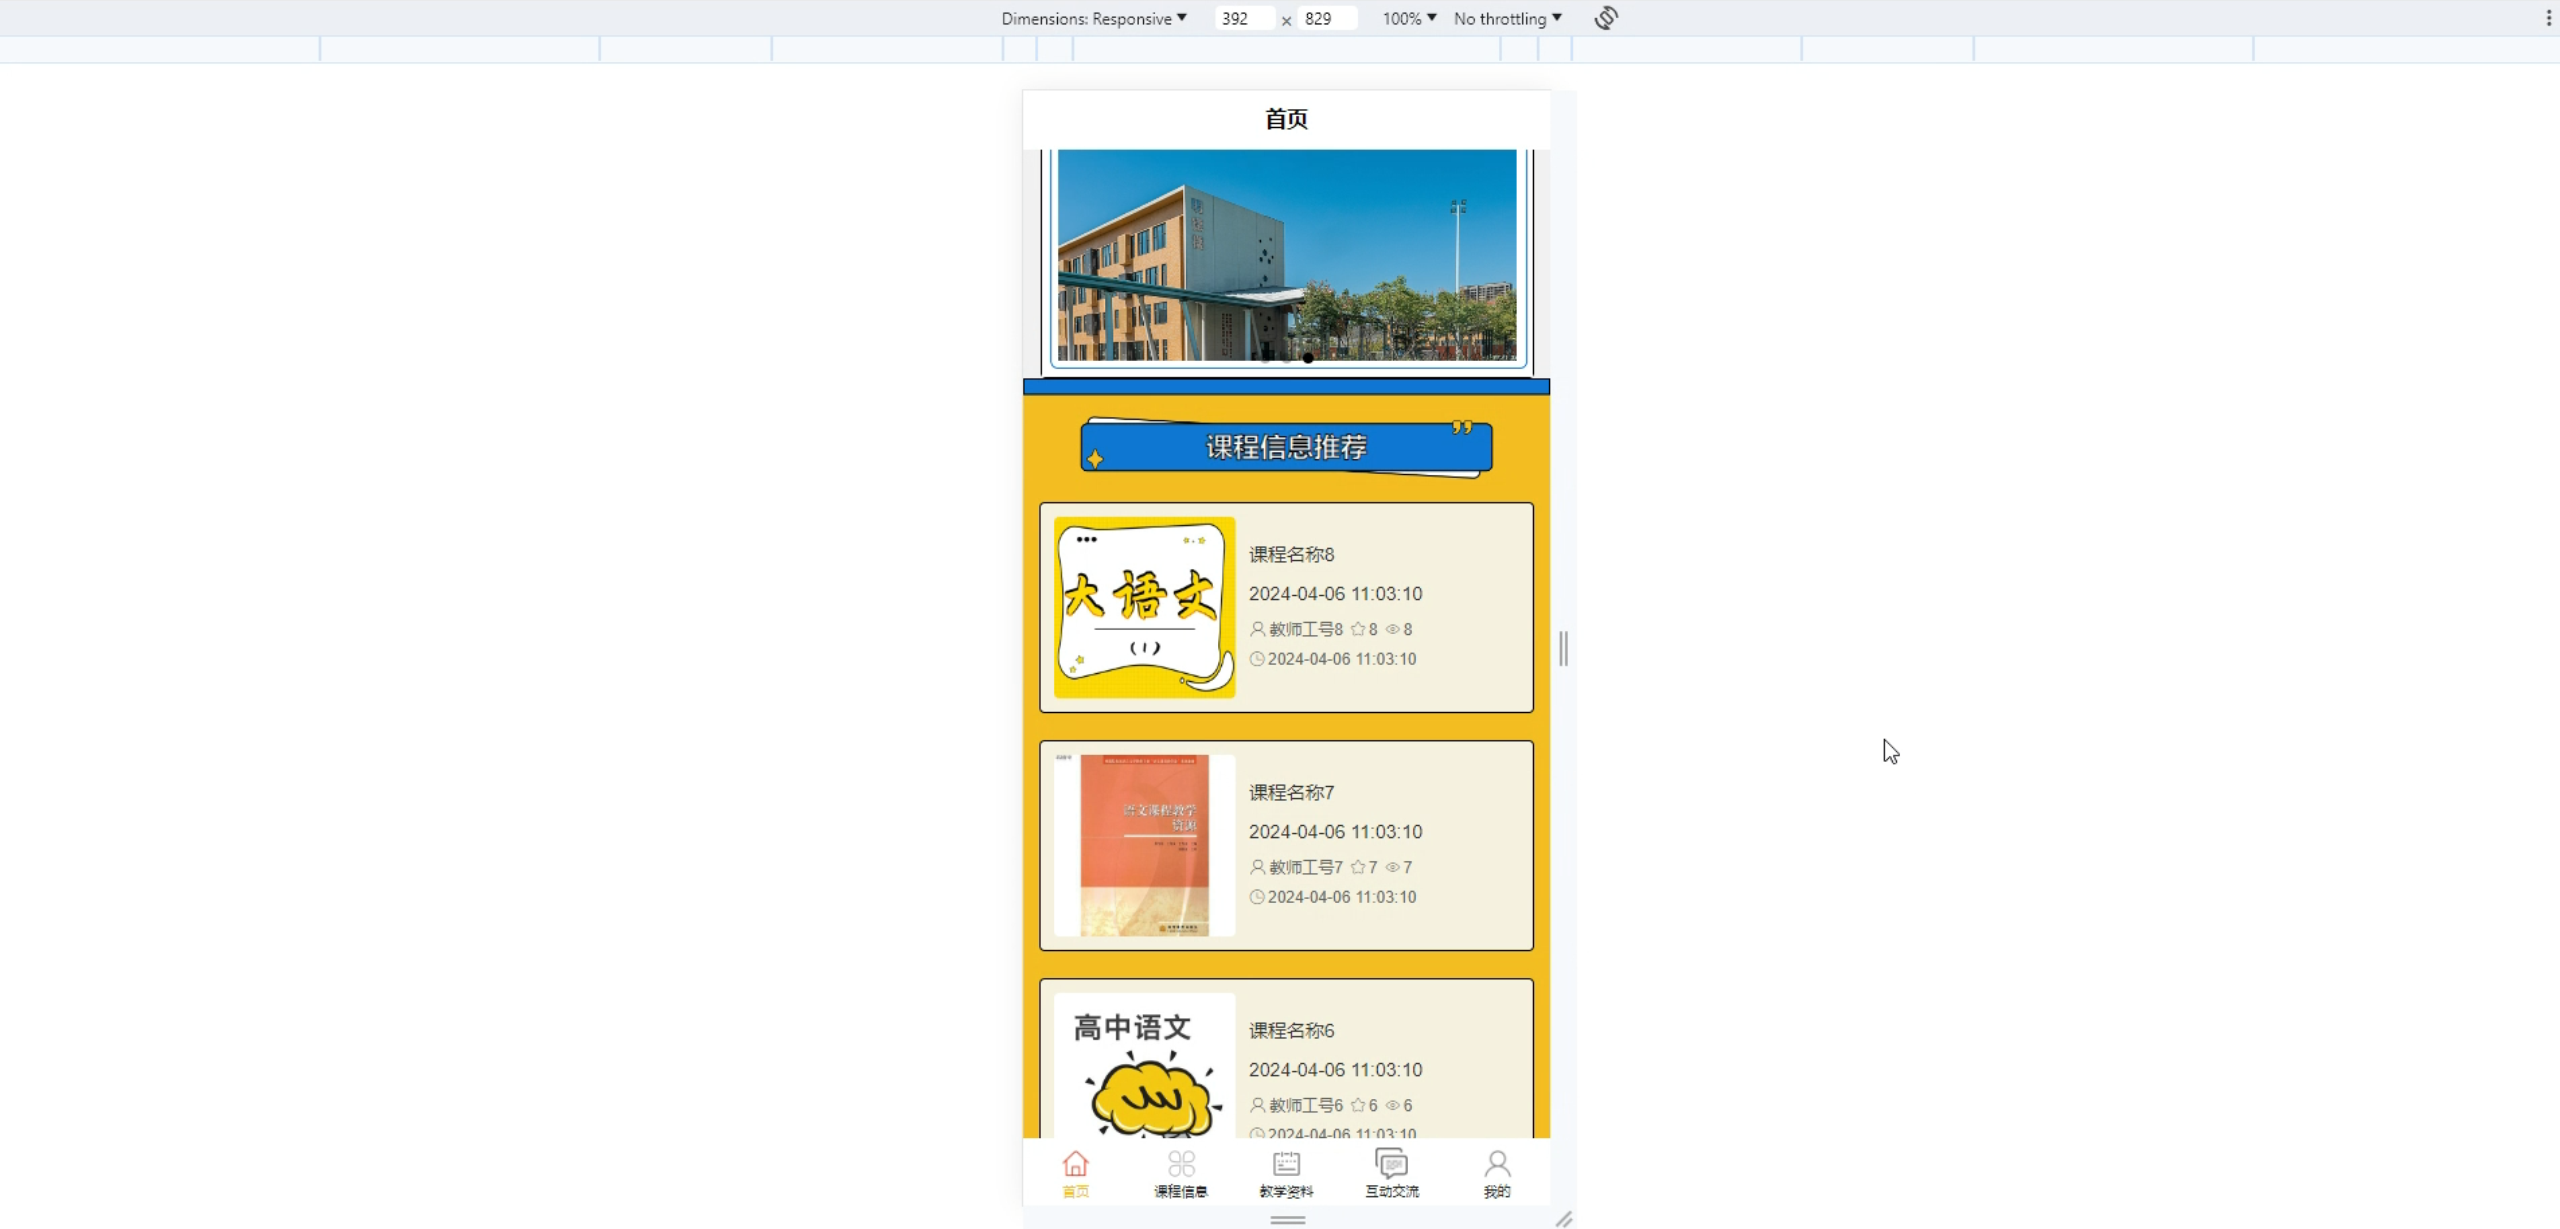Click the 课程信息推荐 banner heading
Viewport: 2560px width, 1229px height.
(1286, 447)
